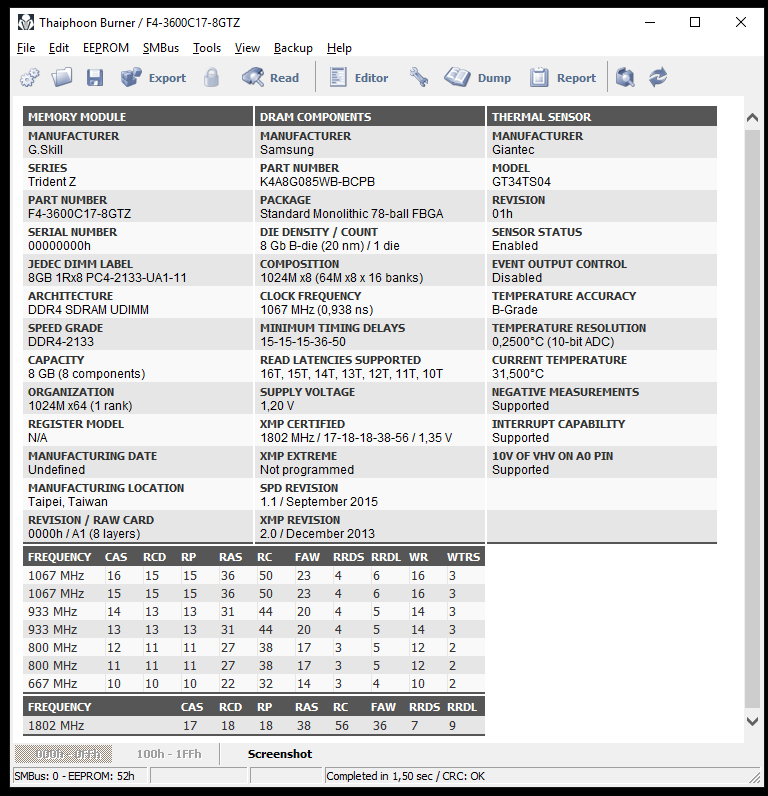Switch to the 000h - 0FFh tab
768x796 pixels.
coord(63,754)
